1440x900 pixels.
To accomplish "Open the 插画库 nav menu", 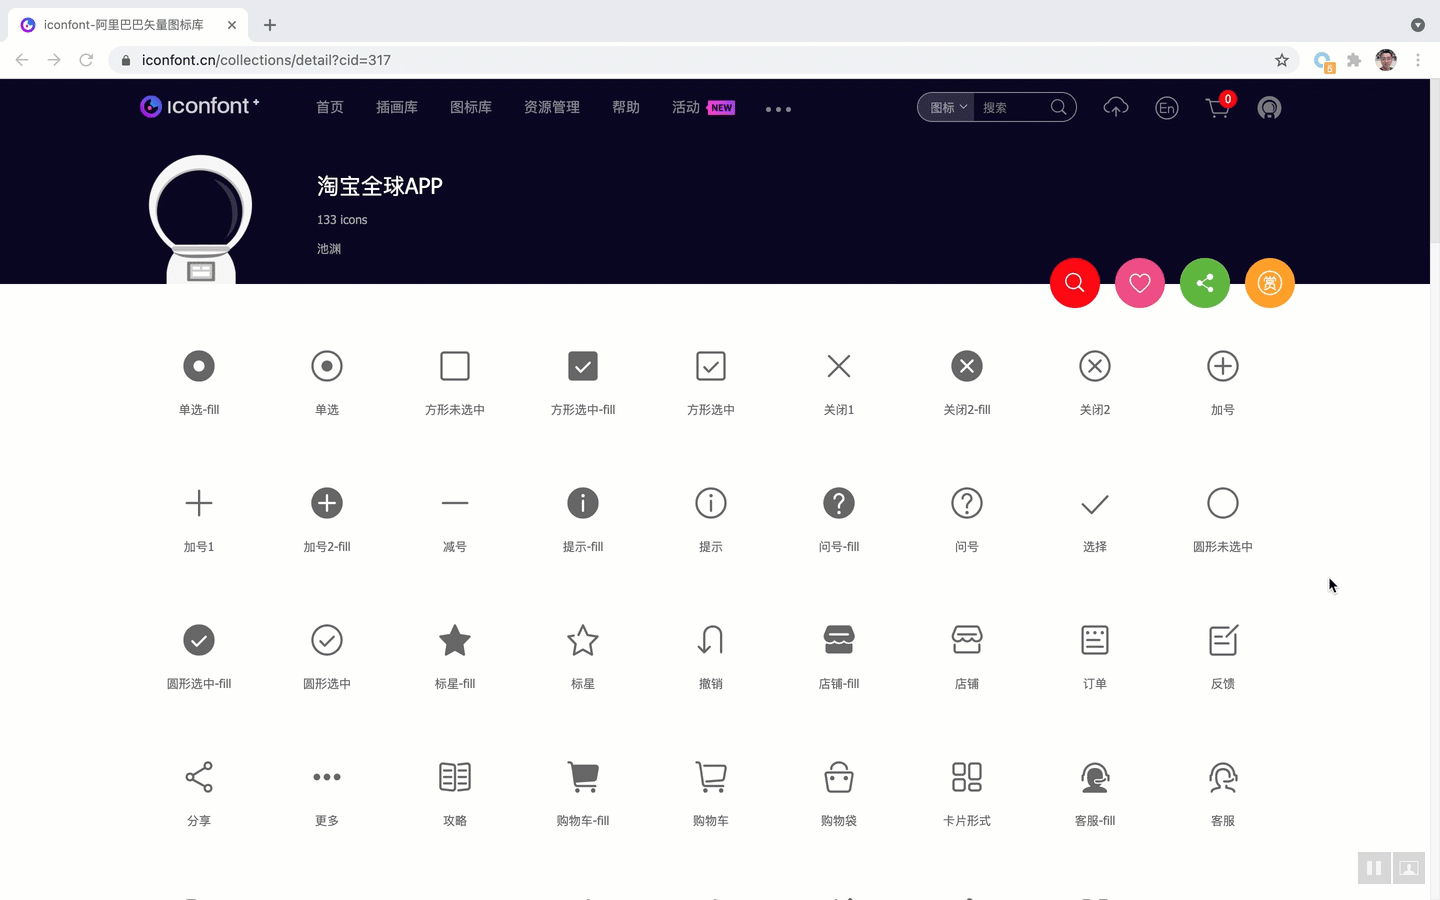I will pos(397,107).
